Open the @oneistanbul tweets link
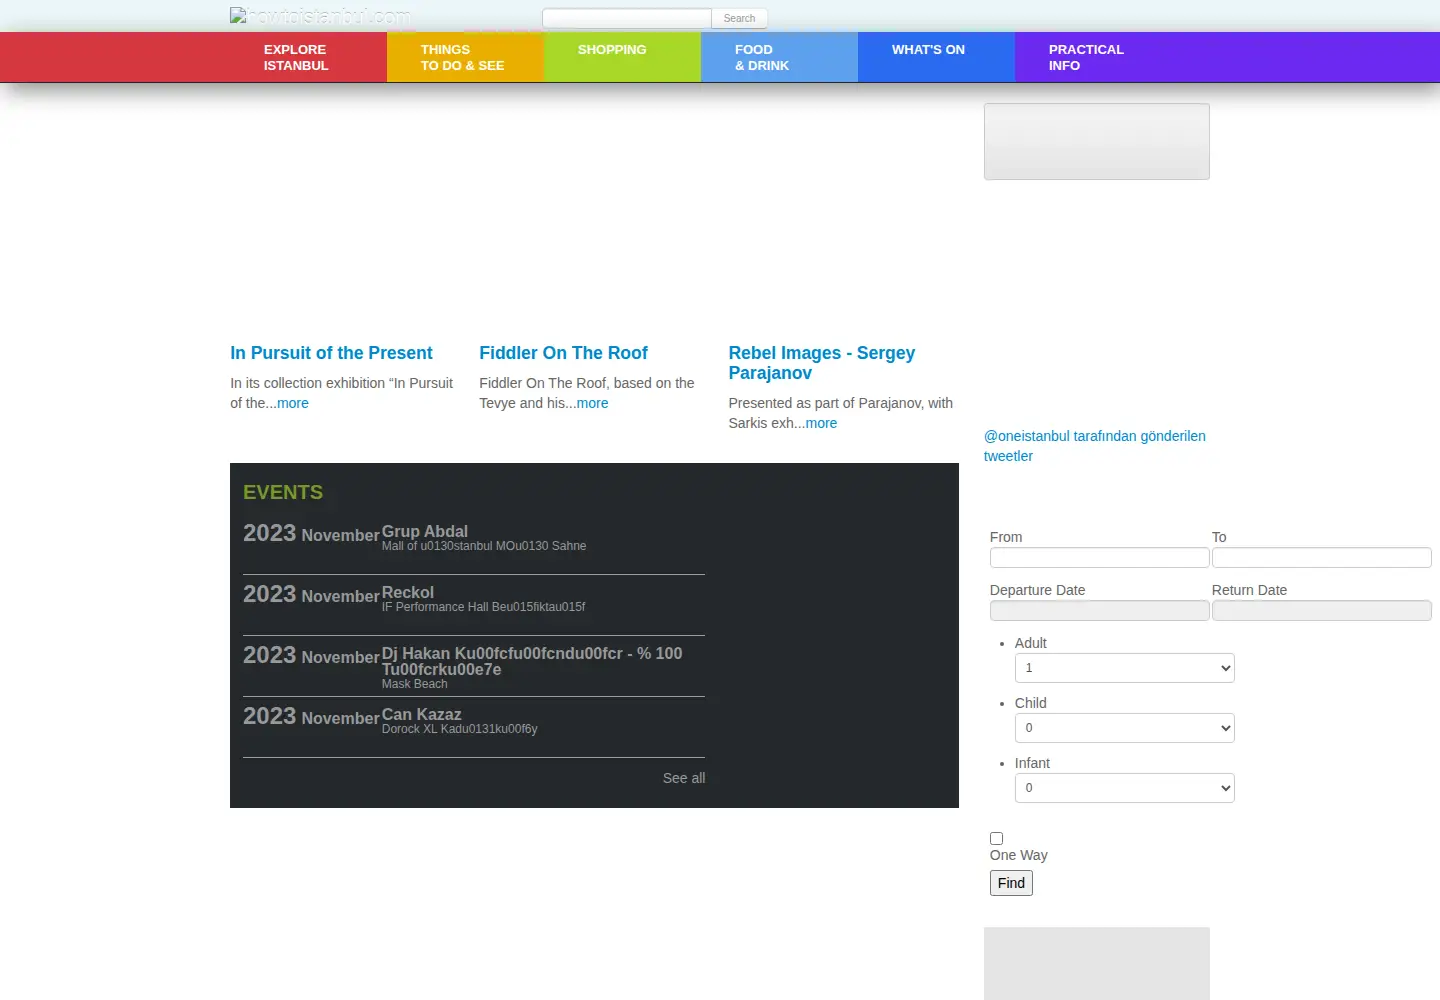The image size is (1440, 1000). (x=1095, y=446)
